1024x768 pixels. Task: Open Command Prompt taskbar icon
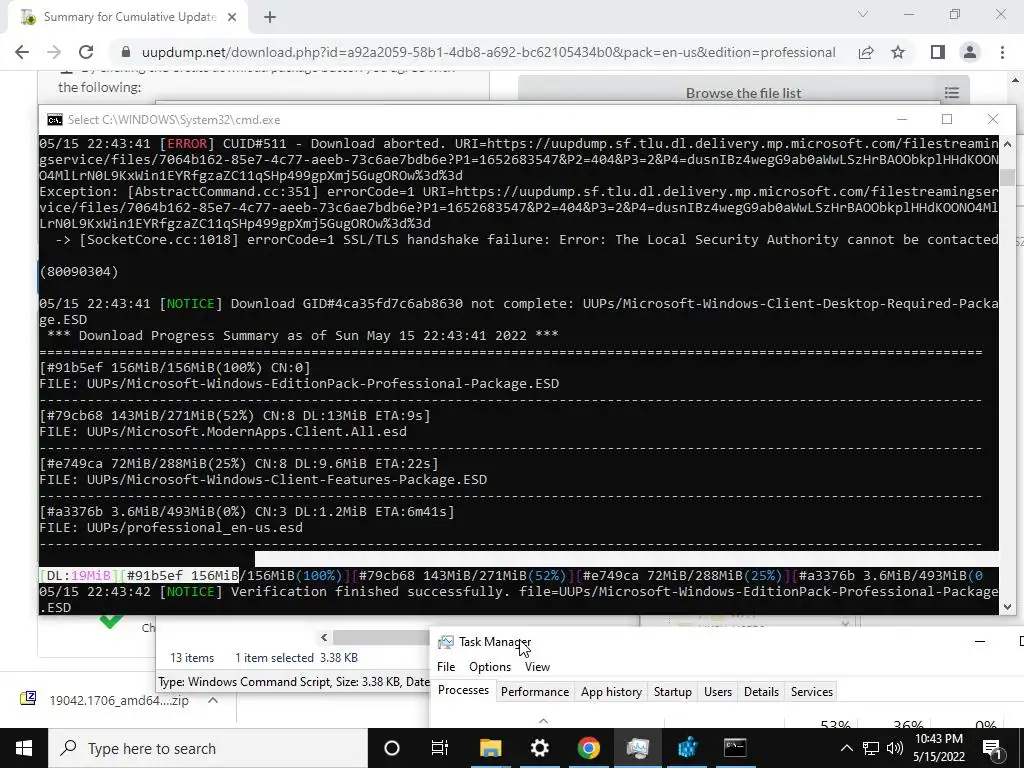click(735, 748)
